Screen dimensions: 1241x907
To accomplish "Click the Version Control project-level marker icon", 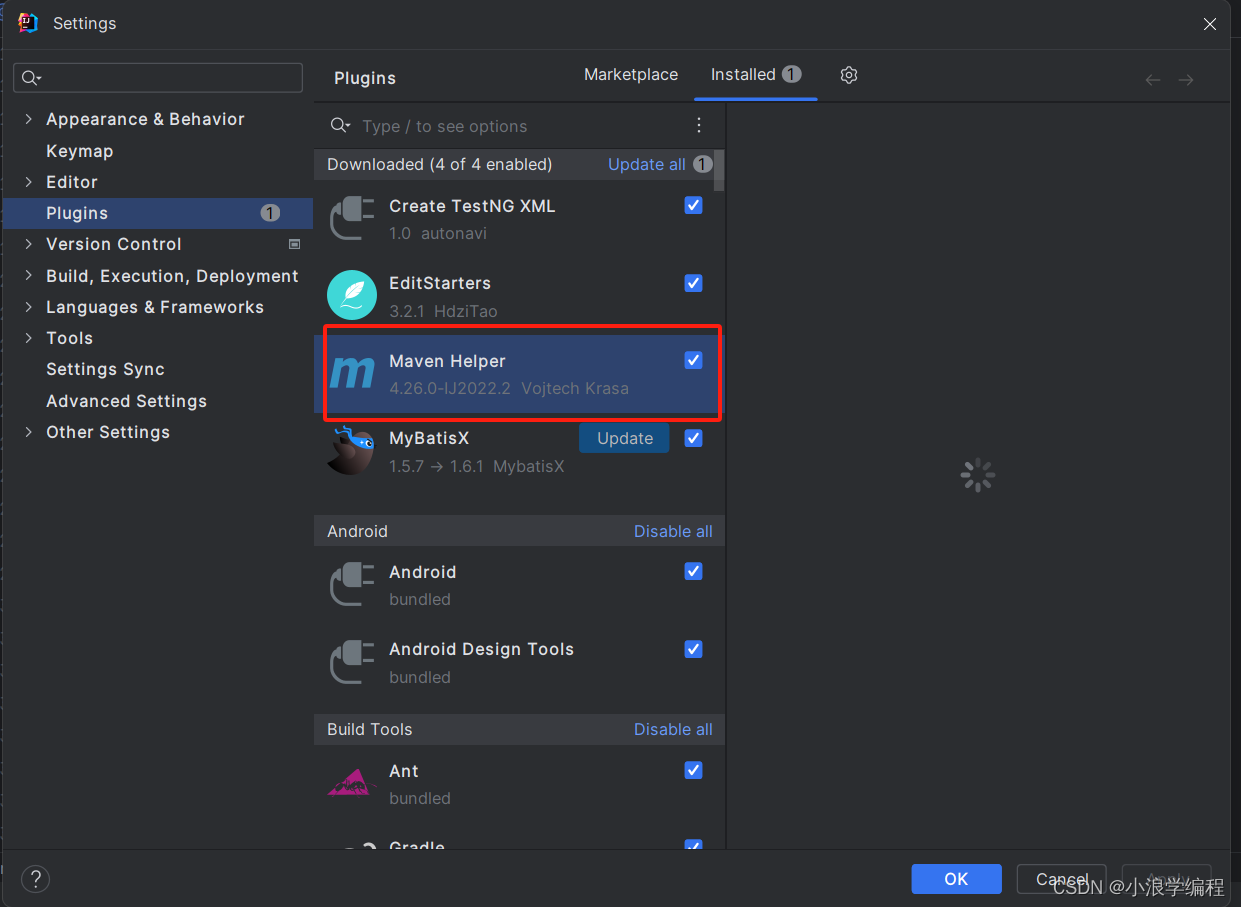I will click(294, 244).
